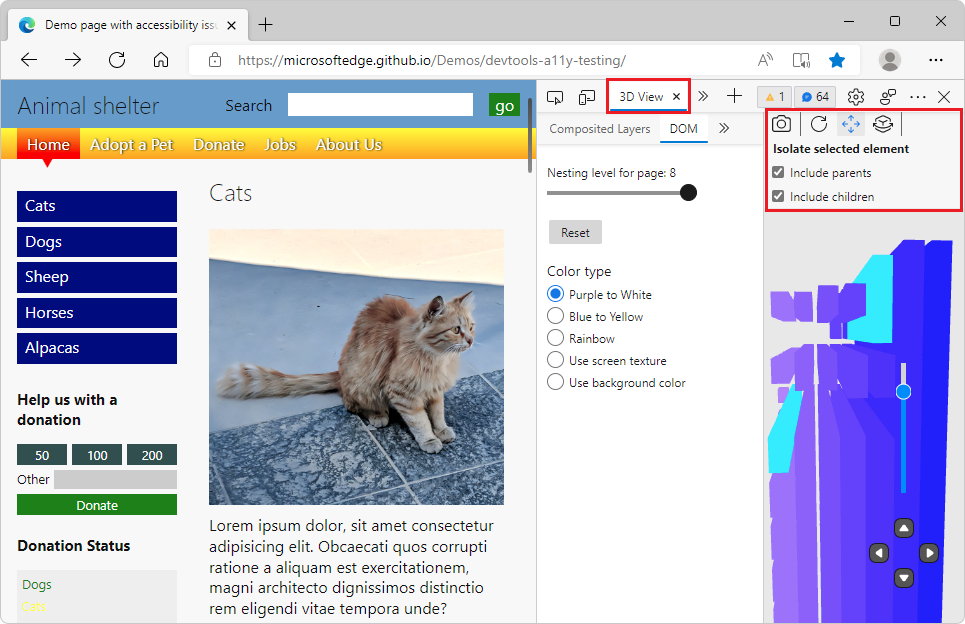Select Use screen texture option
The image size is (965, 624).
pos(555,360)
